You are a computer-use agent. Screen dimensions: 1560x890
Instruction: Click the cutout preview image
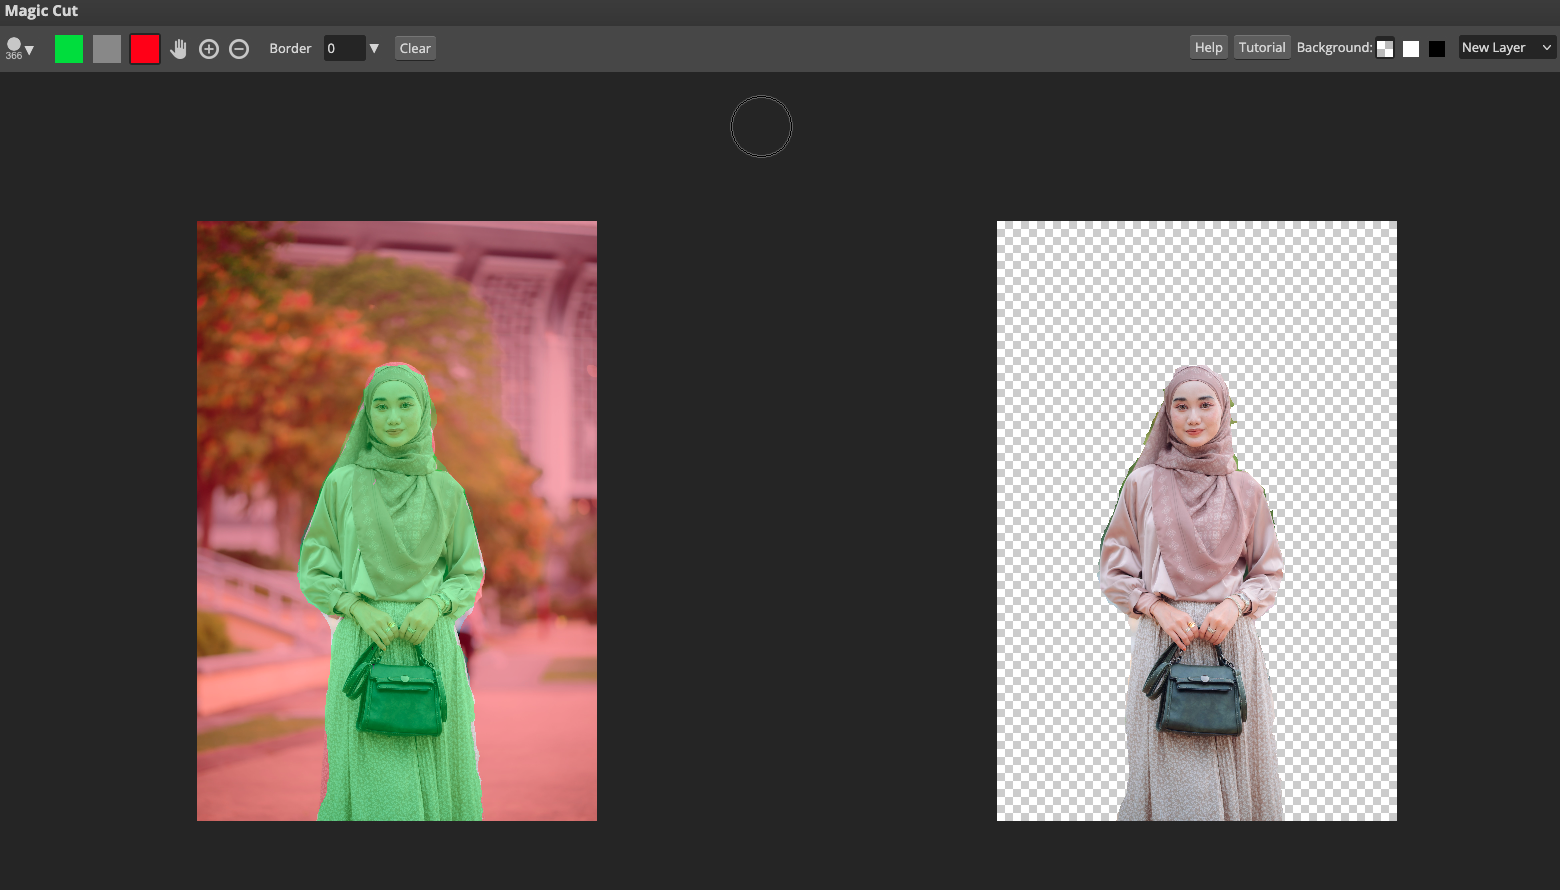coord(1197,521)
